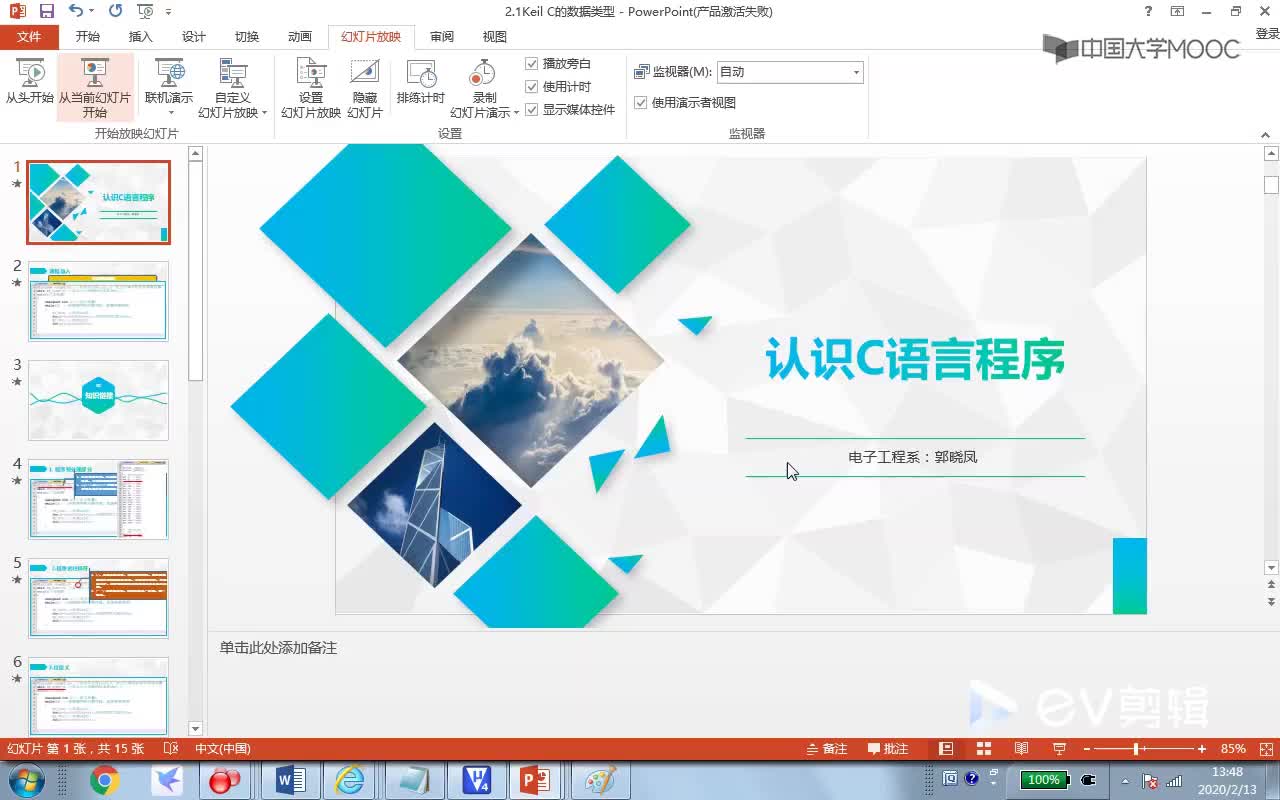Viewport: 1280px width, 800px height.
Task: Click Hide Slide (隐藏幻灯片) icon
Action: pyautogui.click(x=364, y=88)
